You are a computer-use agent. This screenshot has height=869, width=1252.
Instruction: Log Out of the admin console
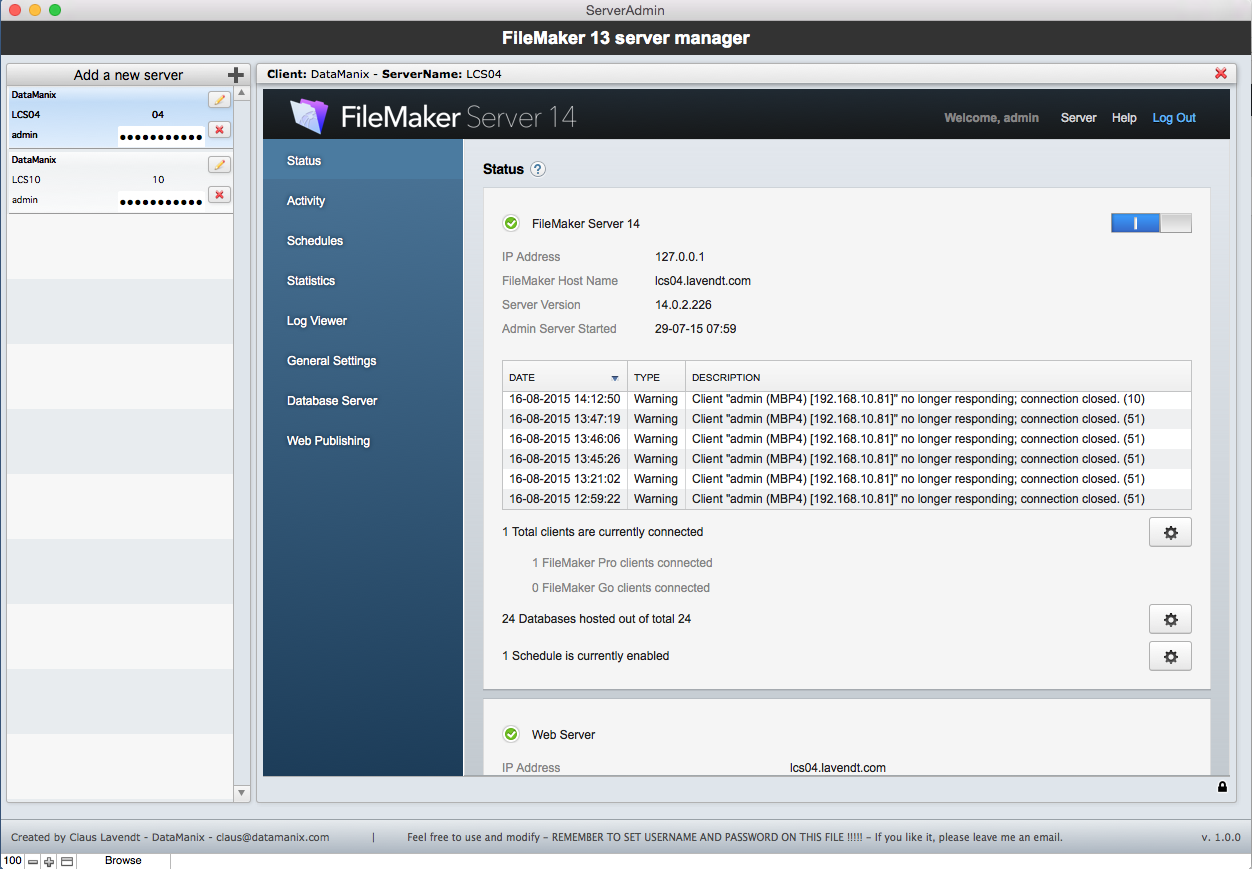pos(1174,117)
